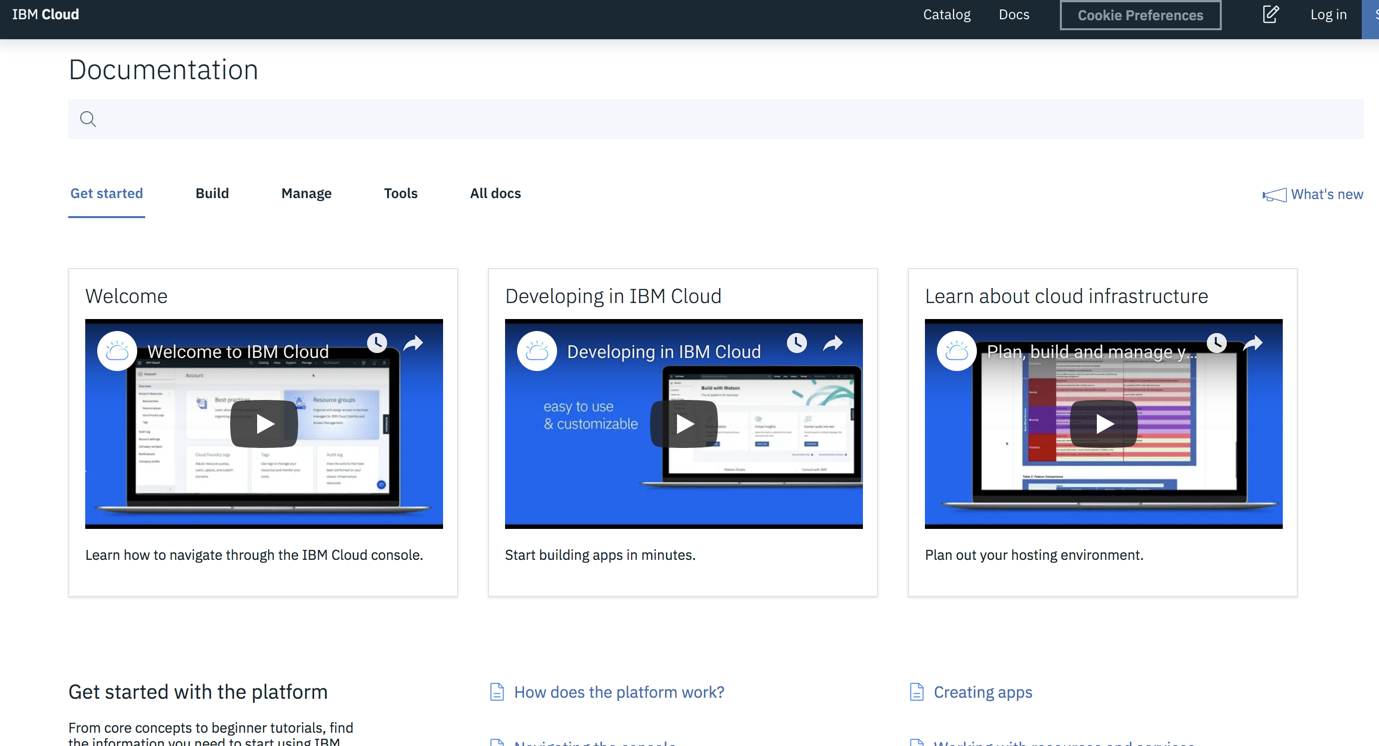The width and height of the screenshot is (1379, 746).
Task: Click the document icon beside How does the platform work
Action: pos(497,691)
